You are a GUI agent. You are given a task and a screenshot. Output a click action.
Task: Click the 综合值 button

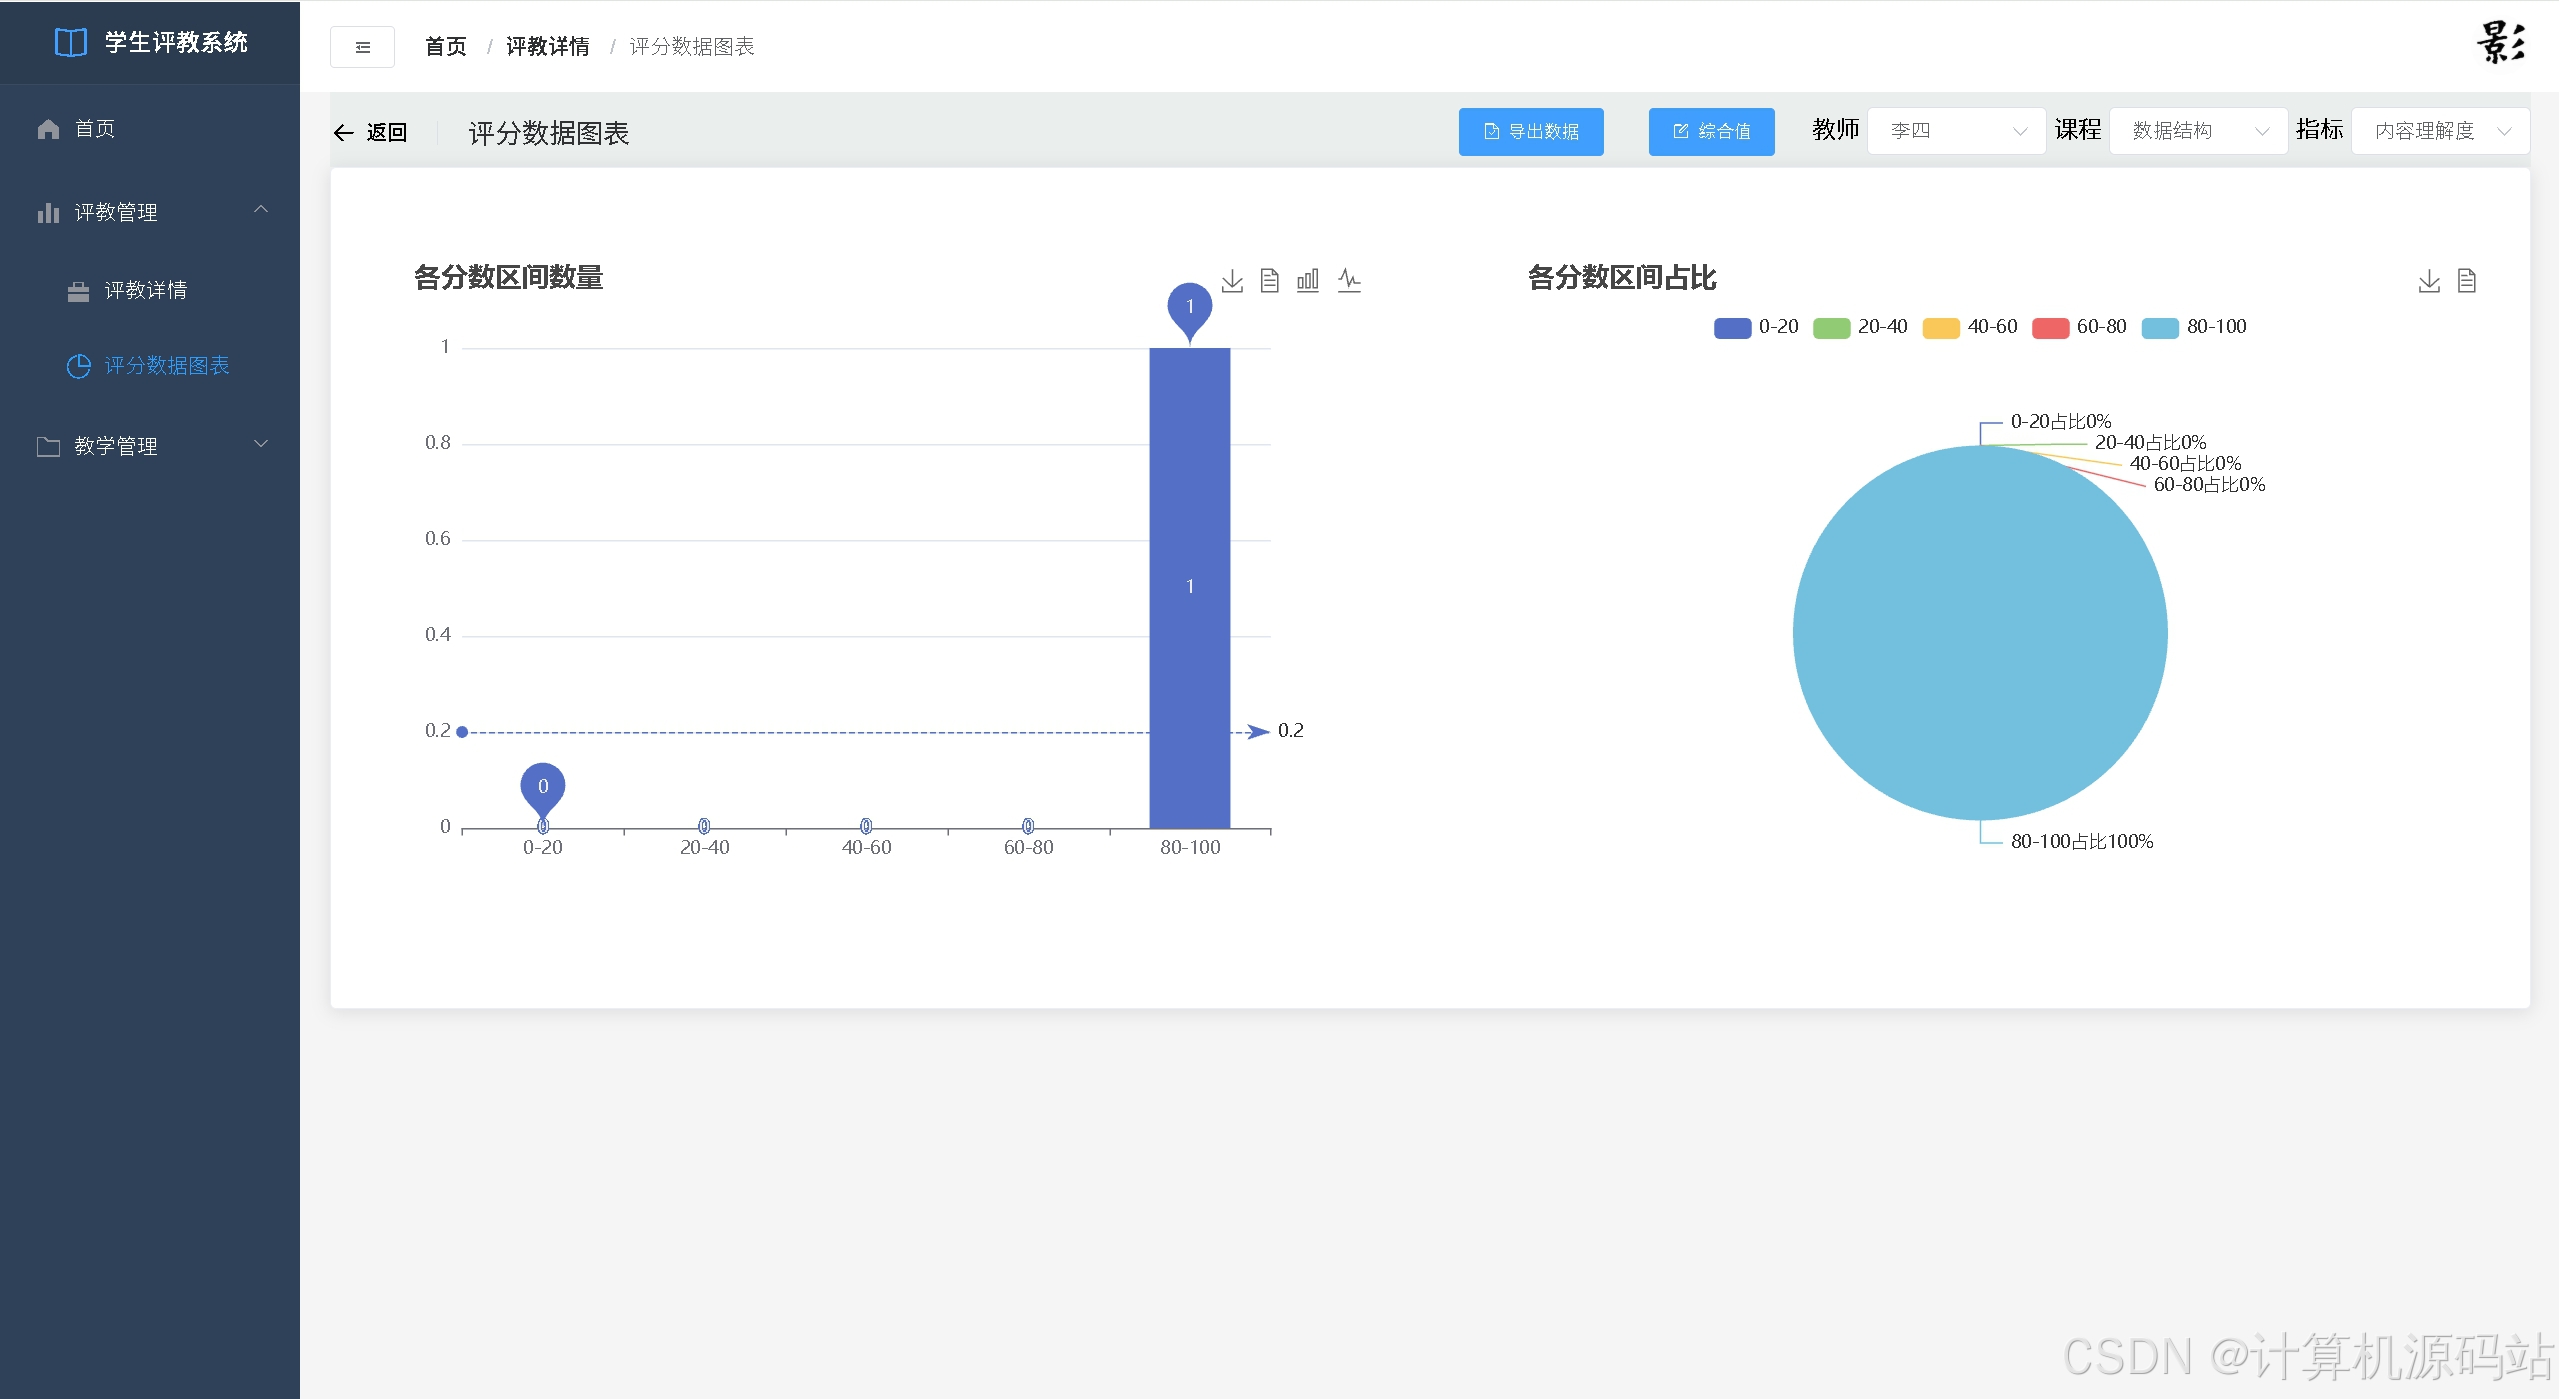(x=1711, y=132)
